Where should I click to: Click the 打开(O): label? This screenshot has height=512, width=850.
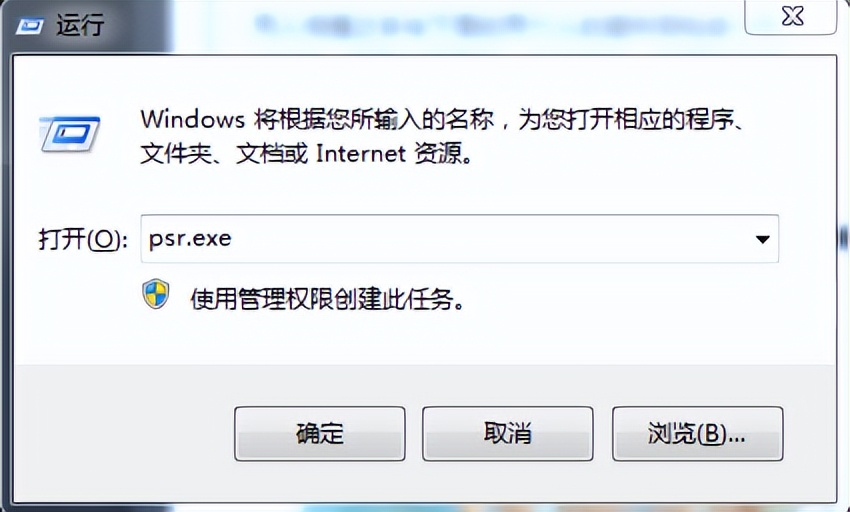pos(83,239)
